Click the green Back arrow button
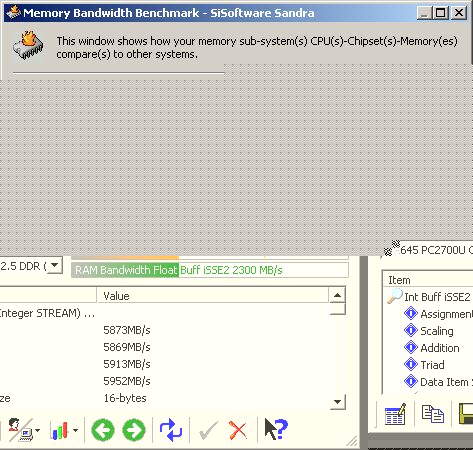473x450 pixels. point(103,430)
